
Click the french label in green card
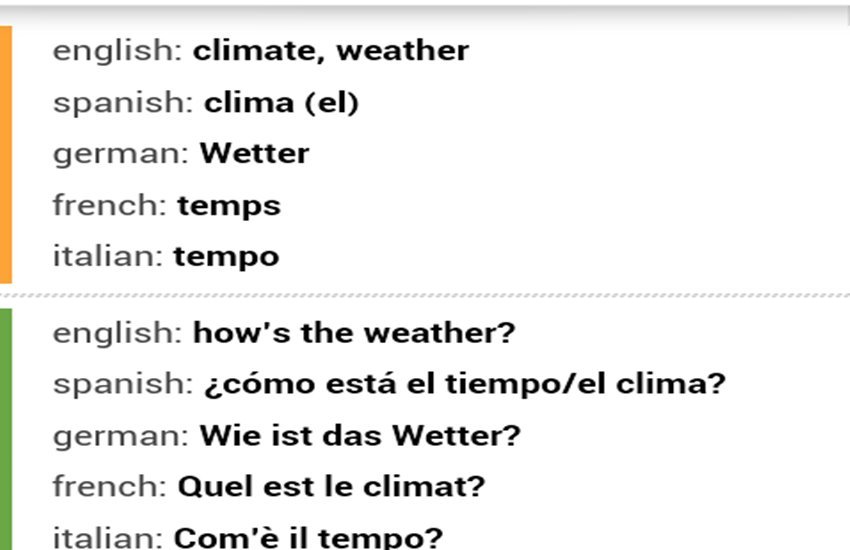coord(110,487)
